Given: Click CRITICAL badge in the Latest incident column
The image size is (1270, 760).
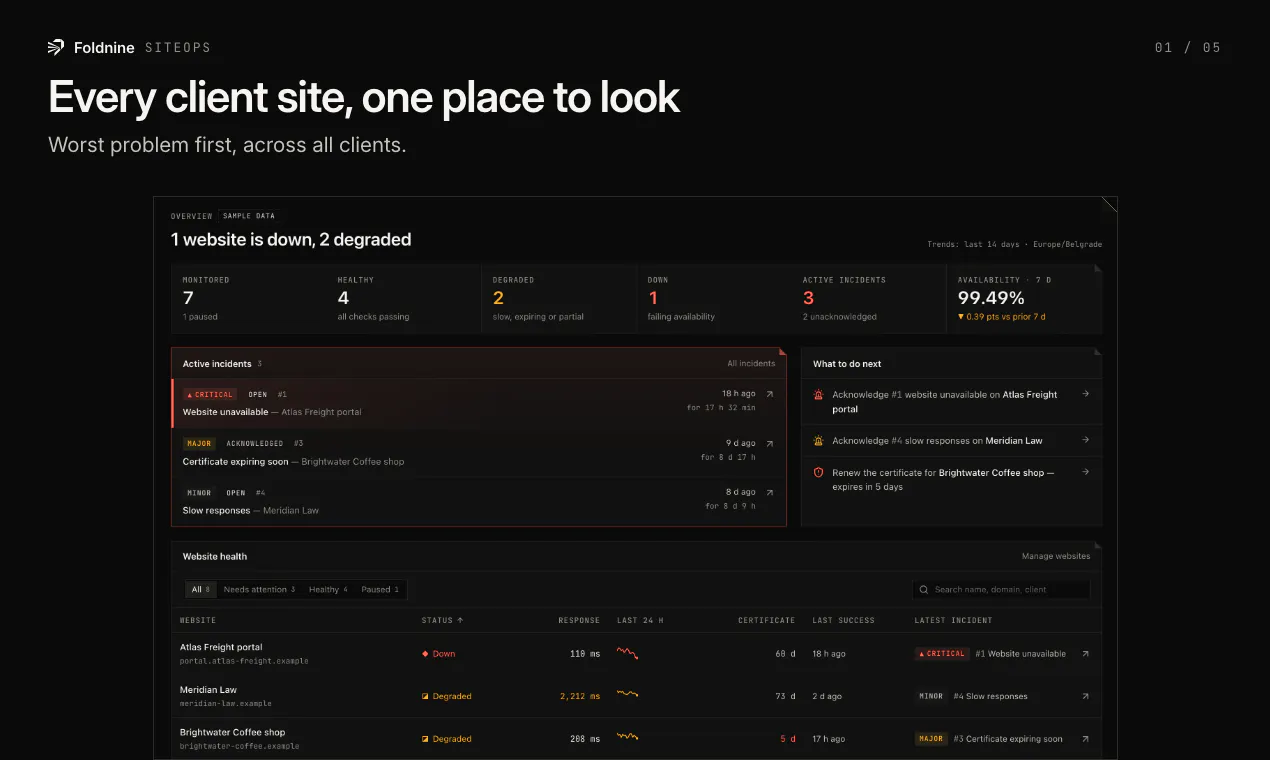Looking at the screenshot, I should (942, 654).
